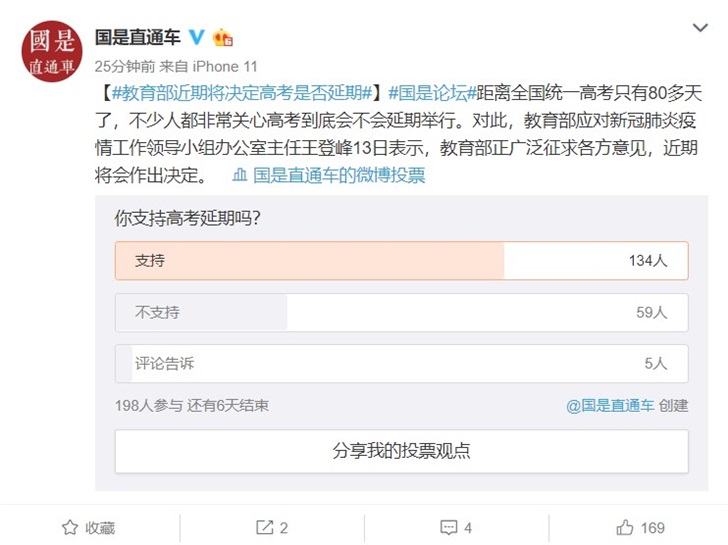Open comments with speech bubble icon
Image resolution: width=728 pixels, height=545 pixels.
click(x=455, y=527)
